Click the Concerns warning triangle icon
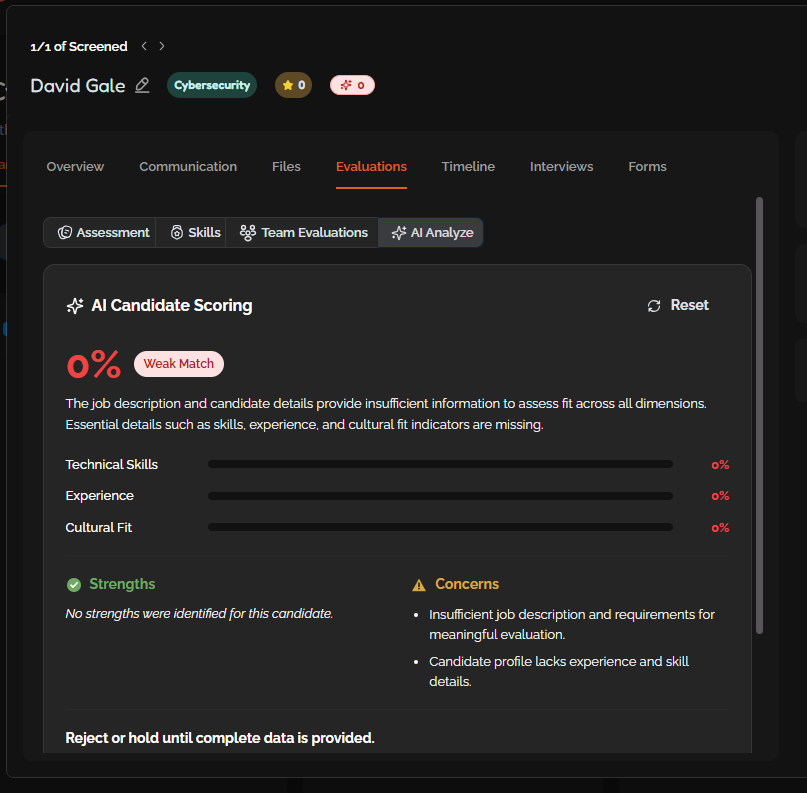The height and width of the screenshot is (793, 807). click(419, 585)
